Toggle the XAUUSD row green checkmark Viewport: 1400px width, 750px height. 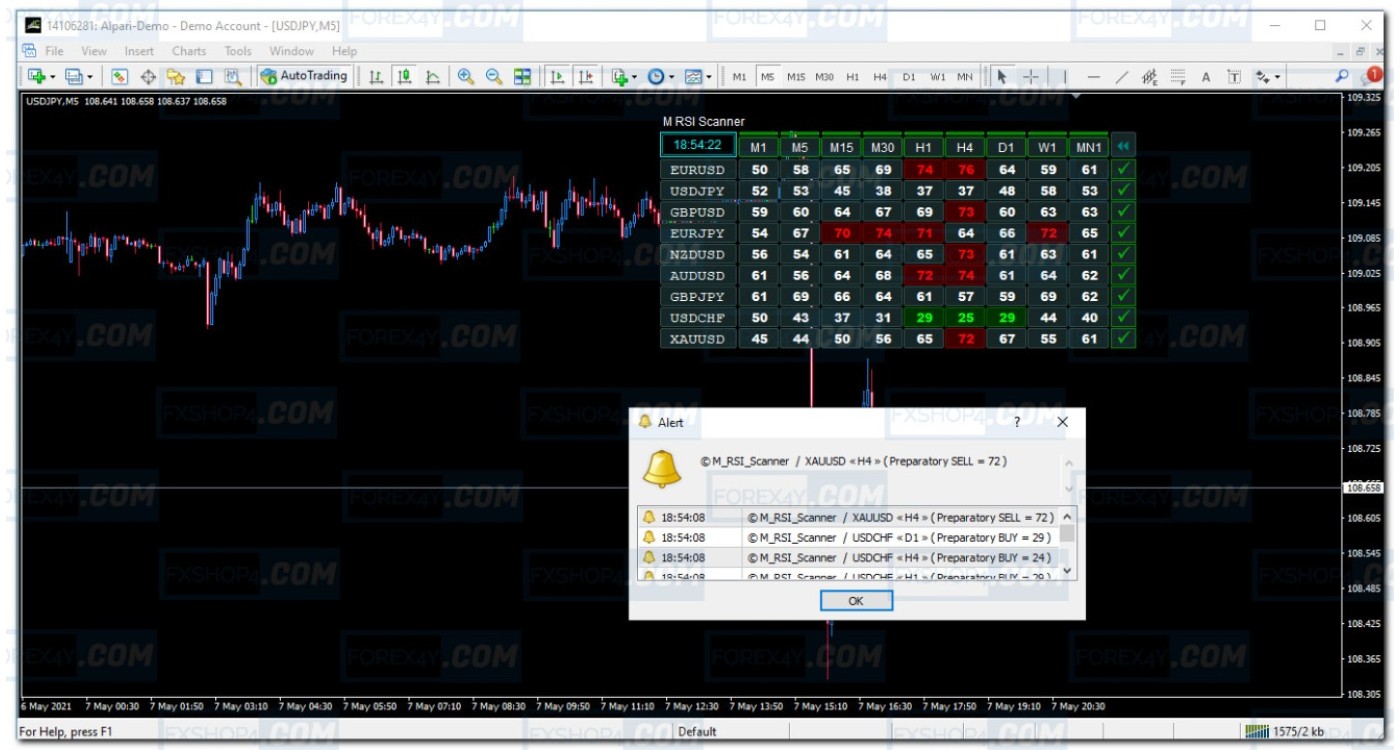pyautogui.click(x=1124, y=339)
